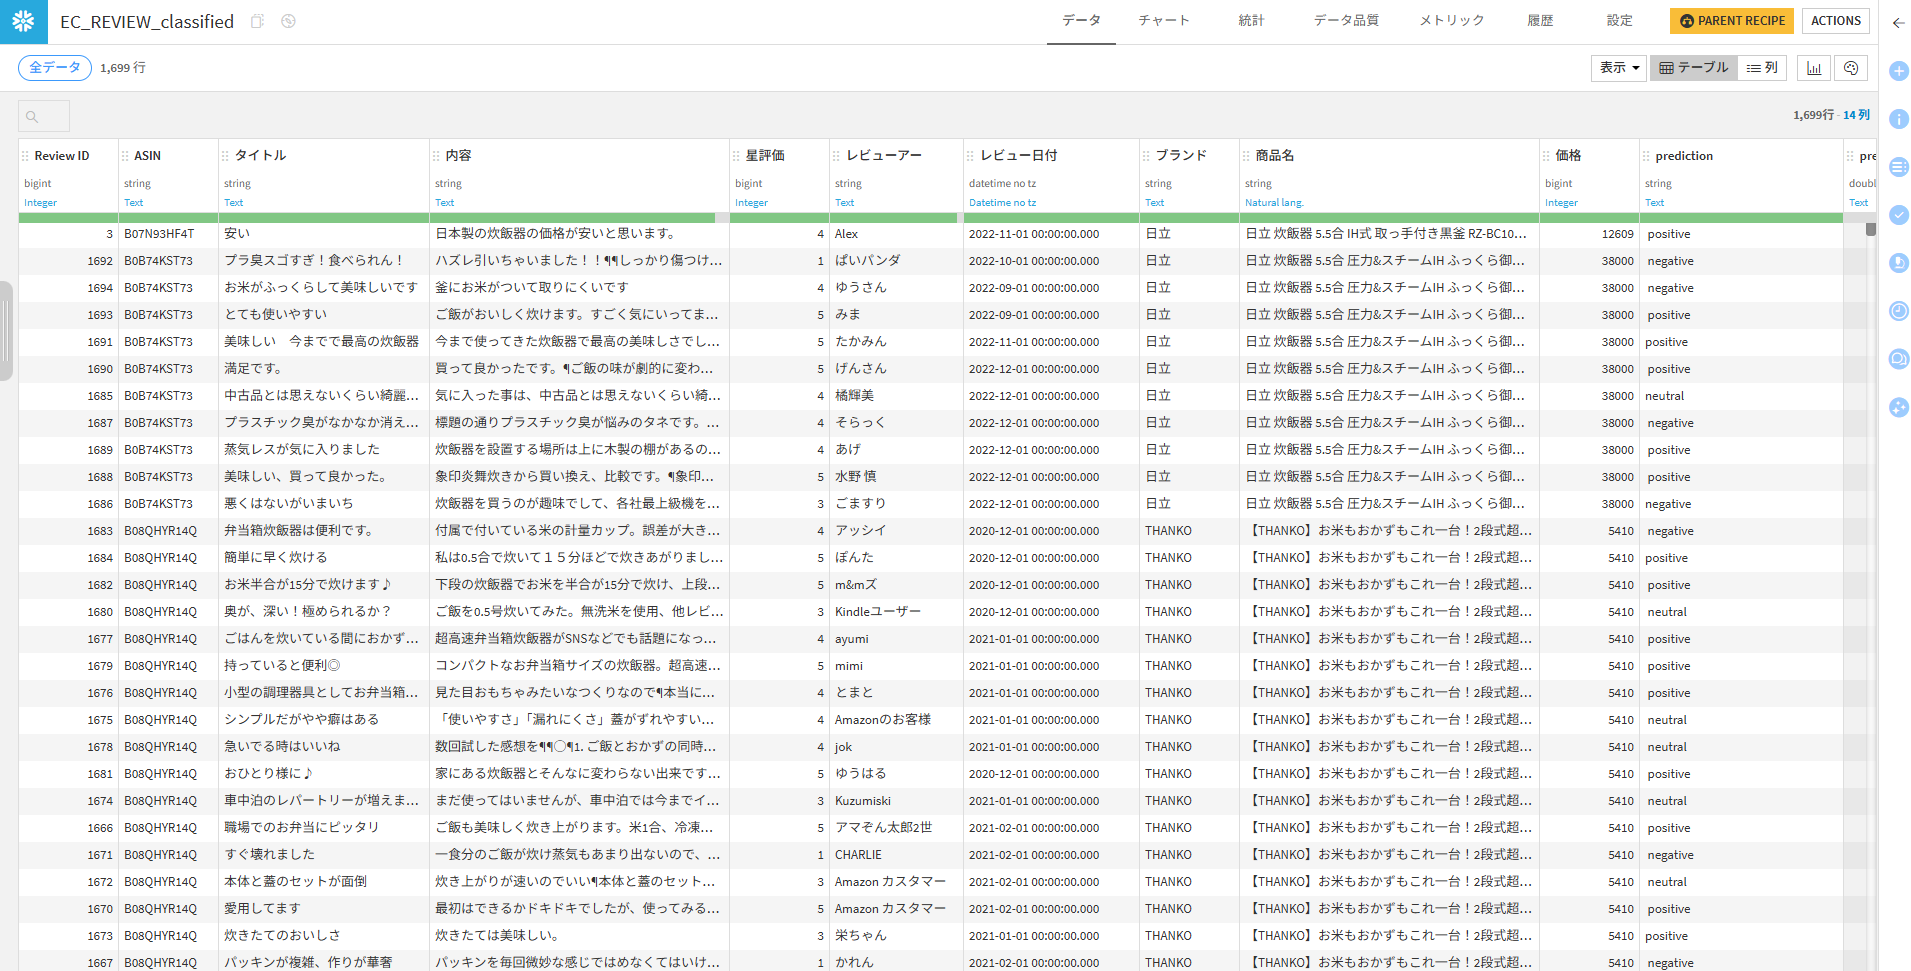Collapse the right panel with the back arrow
Viewport: 1911px width, 971px height.
[x=1898, y=22]
